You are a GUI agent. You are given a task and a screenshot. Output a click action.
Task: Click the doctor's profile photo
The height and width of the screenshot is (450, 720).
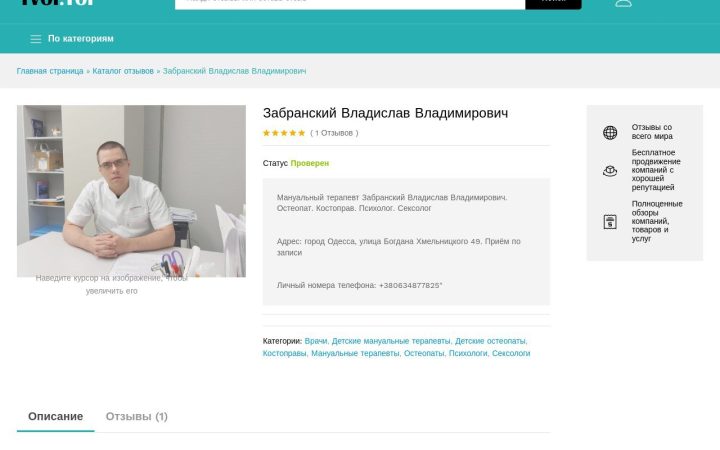(131, 191)
